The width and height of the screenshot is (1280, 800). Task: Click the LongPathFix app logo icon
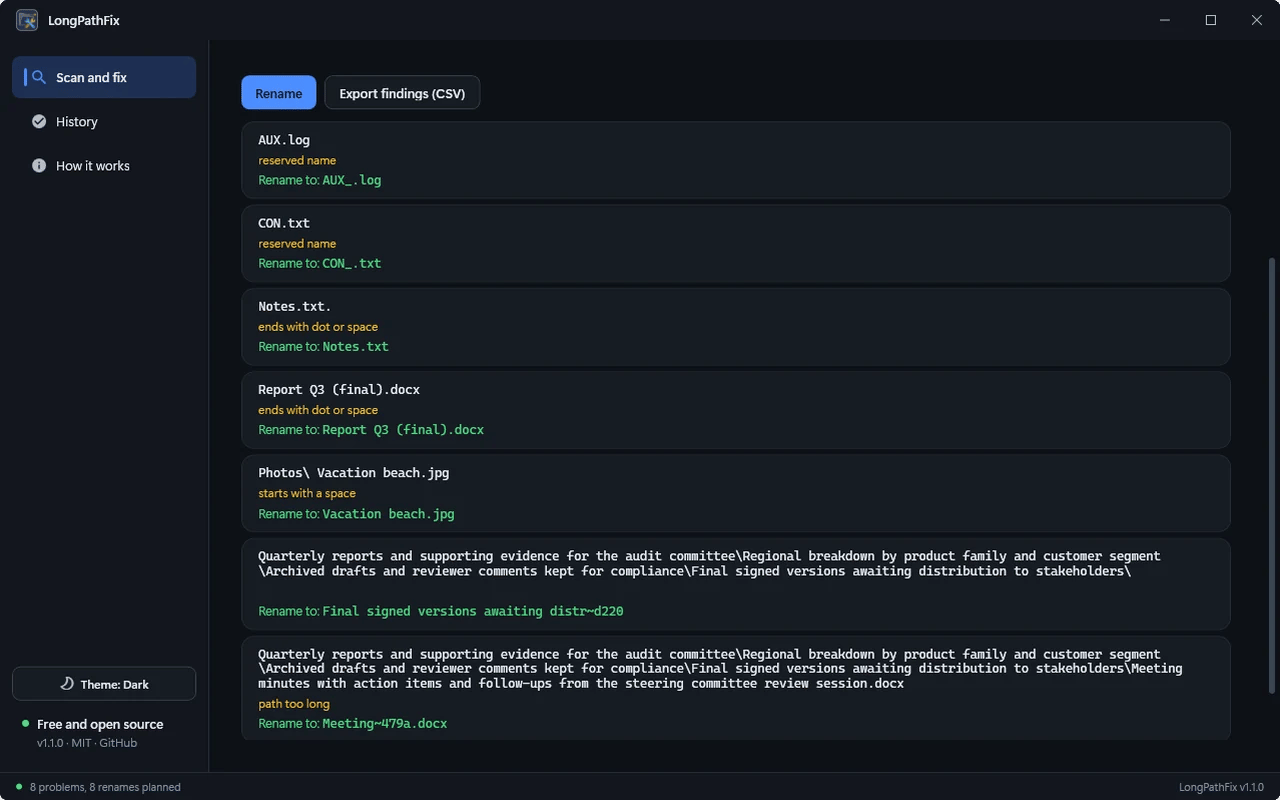(x=27, y=20)
